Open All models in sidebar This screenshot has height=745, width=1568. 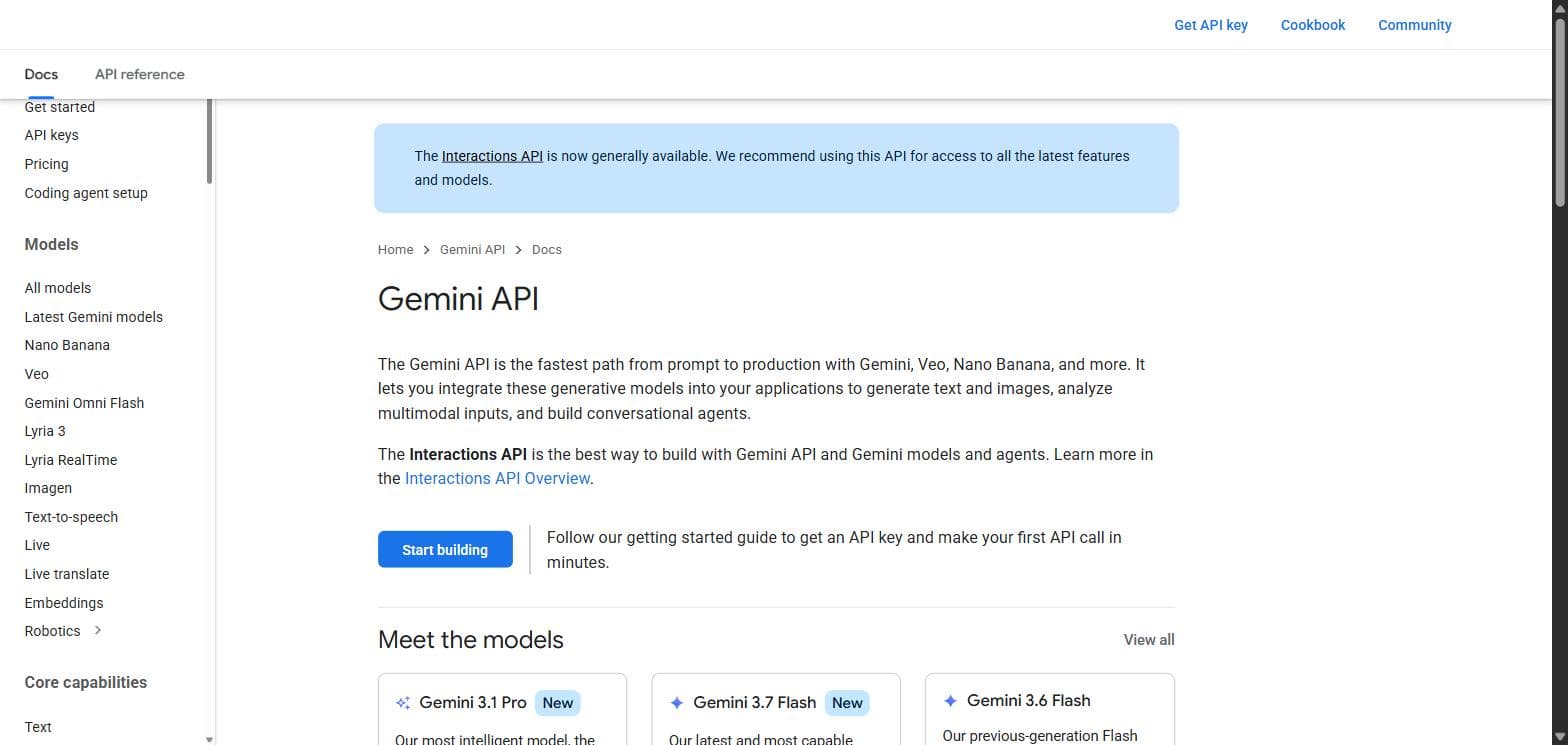pyautogui.click(x=58, y=288)
